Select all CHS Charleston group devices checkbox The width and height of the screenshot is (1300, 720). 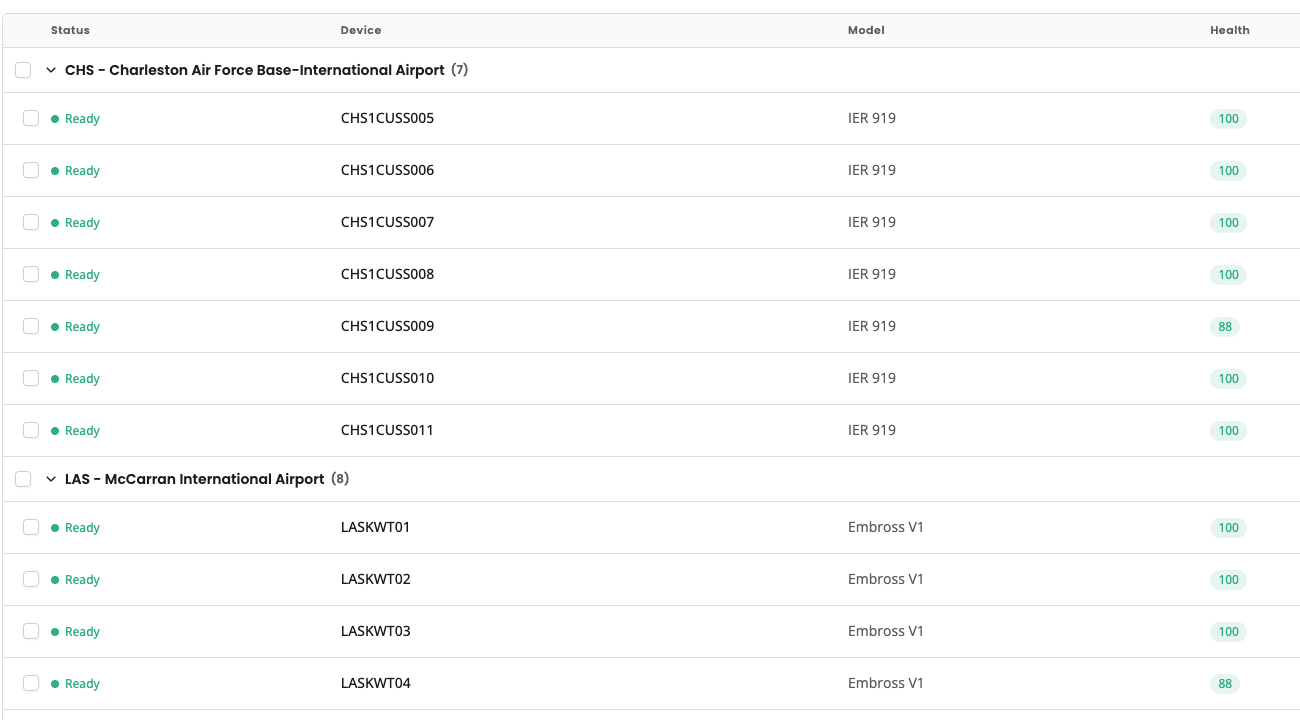pyautogui.click(x=23, y=70)
